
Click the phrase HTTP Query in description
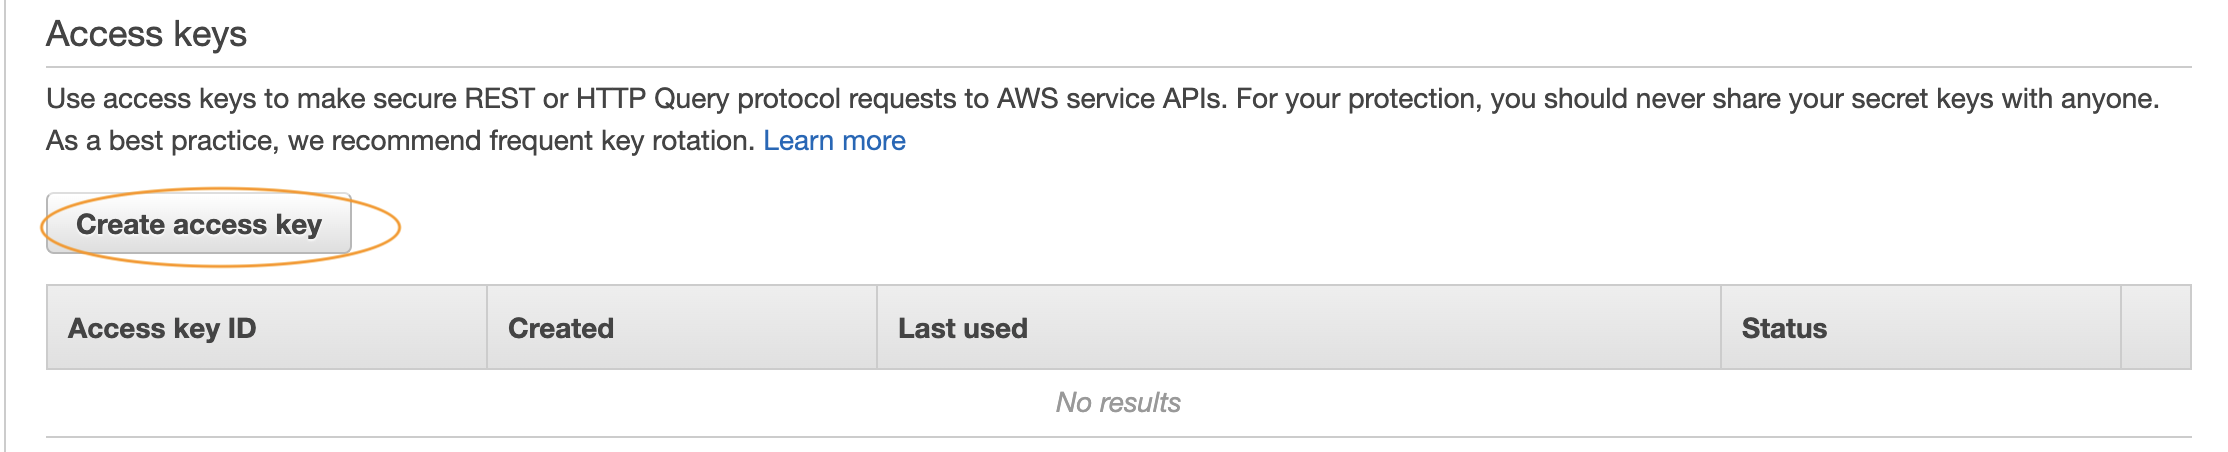(x=653, y=99)
